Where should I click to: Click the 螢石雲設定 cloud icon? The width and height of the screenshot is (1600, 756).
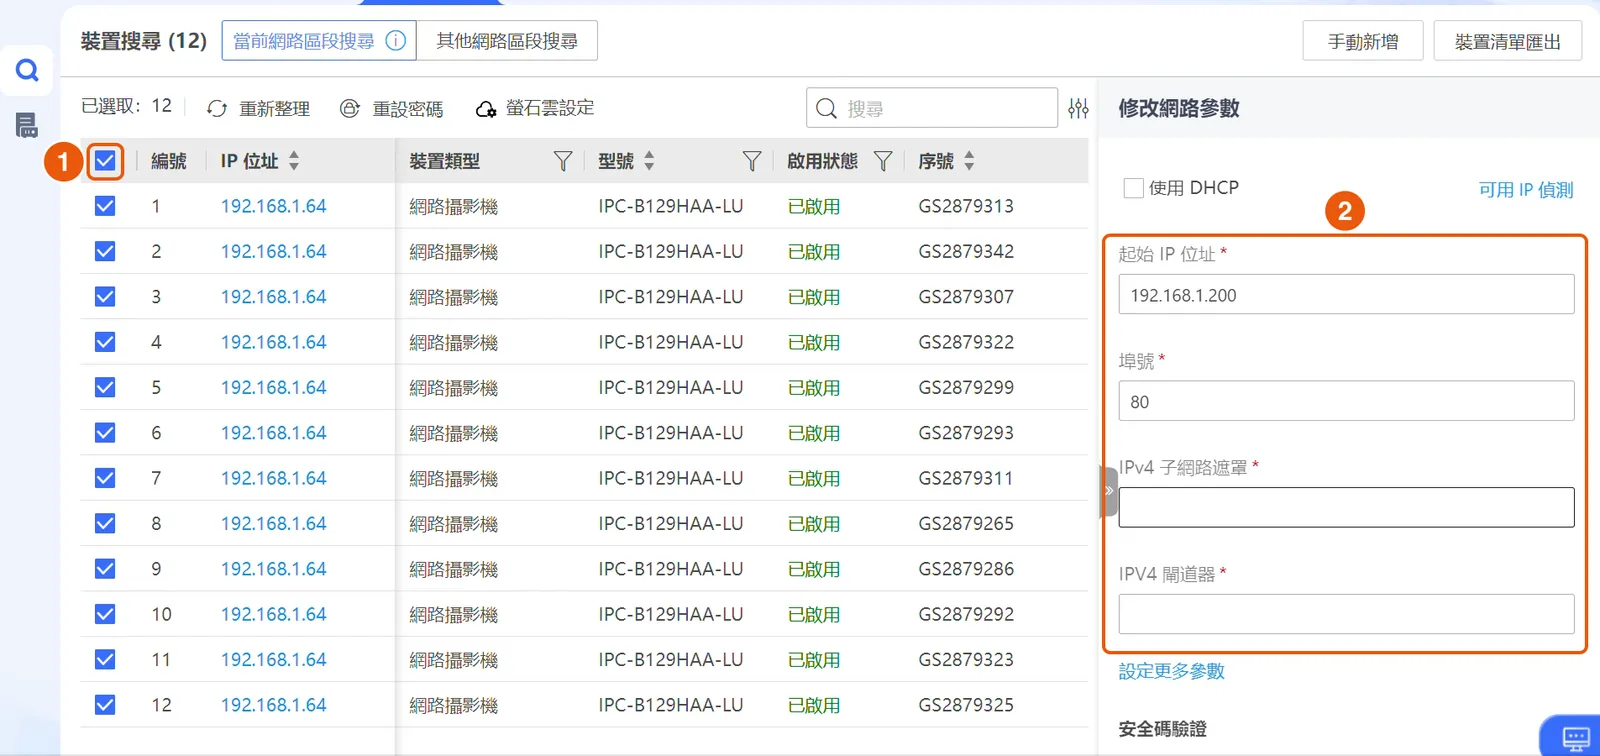pyautogui.click(x=486, y=108)
